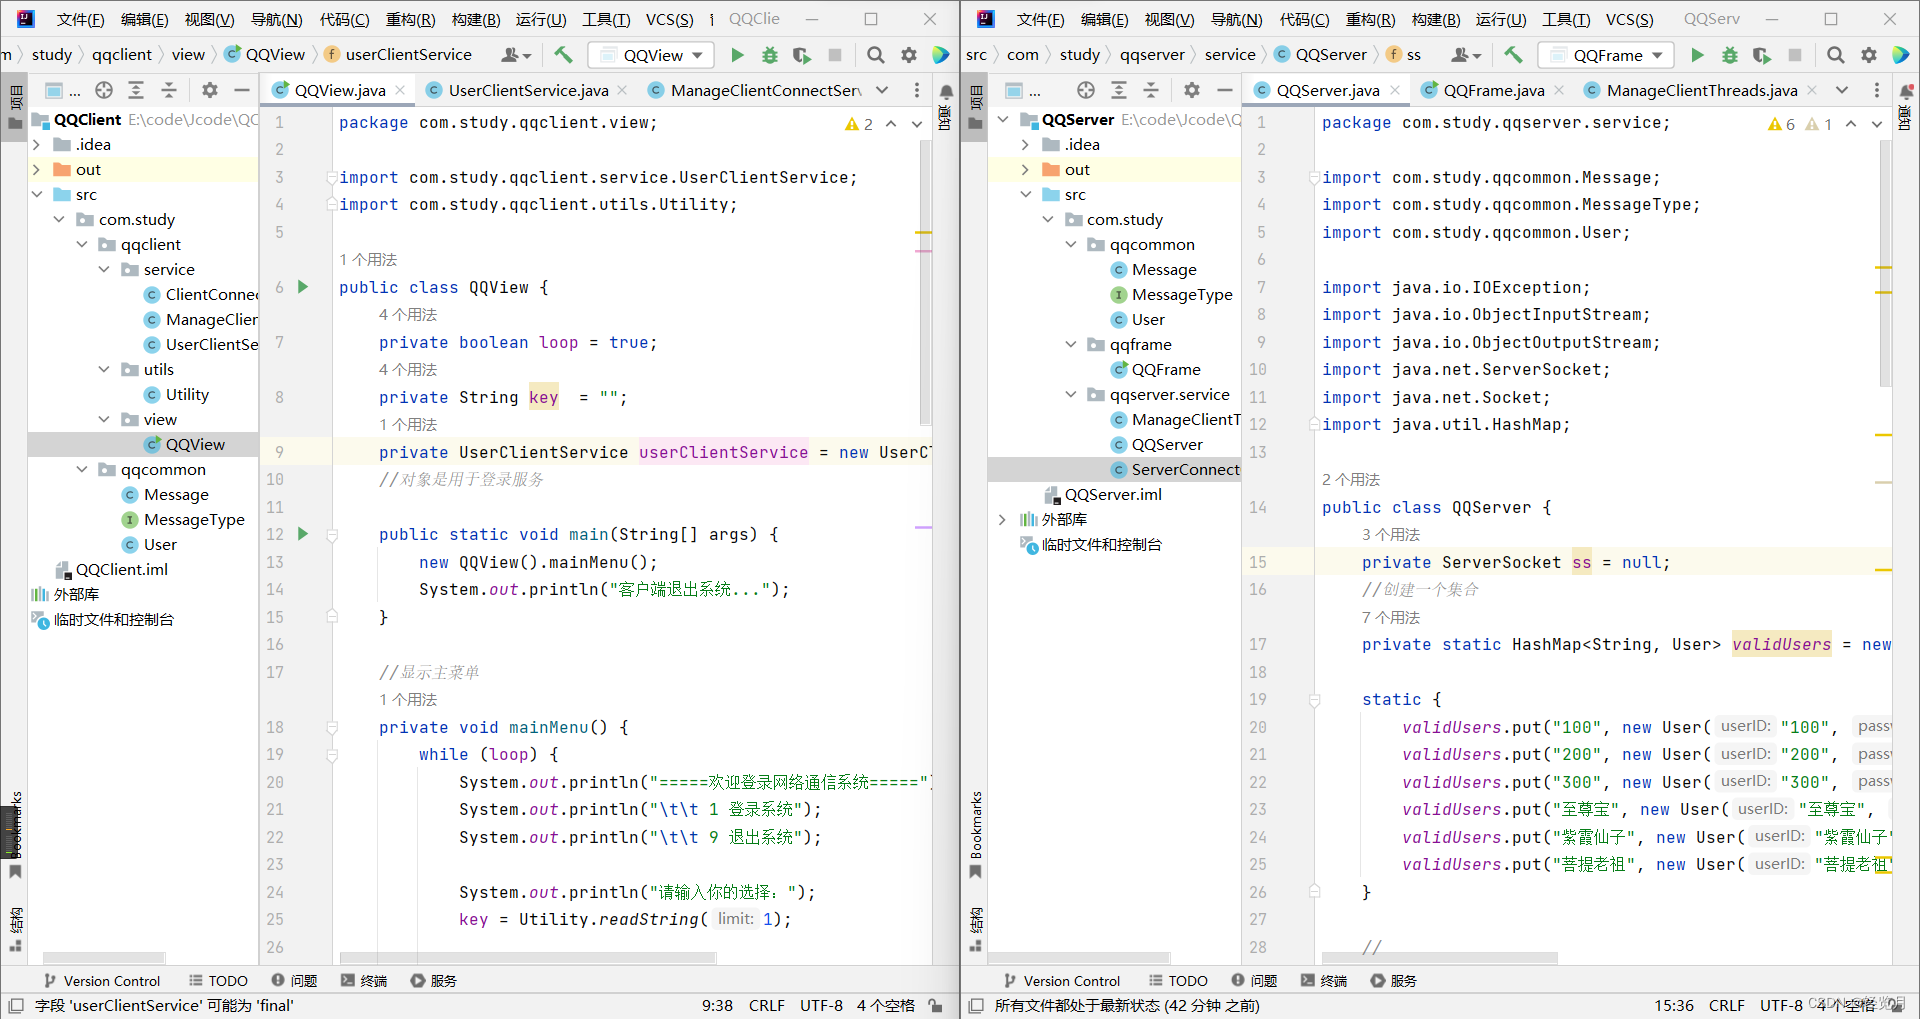Open the QQFrame run configuration dropdown
This screenshot has width=1920, height=1019.
click(x=1607, y=55)
